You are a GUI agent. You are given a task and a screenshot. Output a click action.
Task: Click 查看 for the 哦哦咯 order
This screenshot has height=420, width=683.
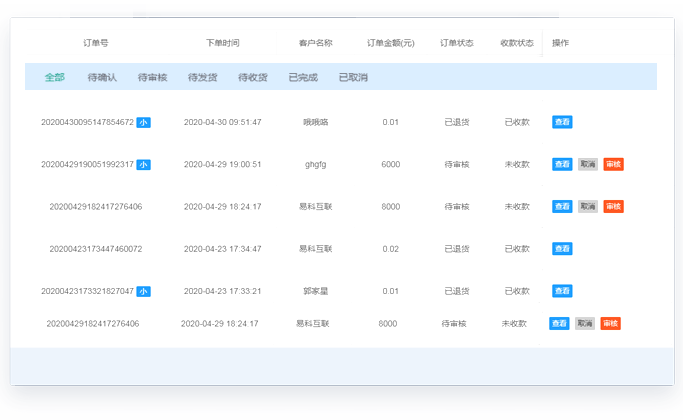pos(562,122)
